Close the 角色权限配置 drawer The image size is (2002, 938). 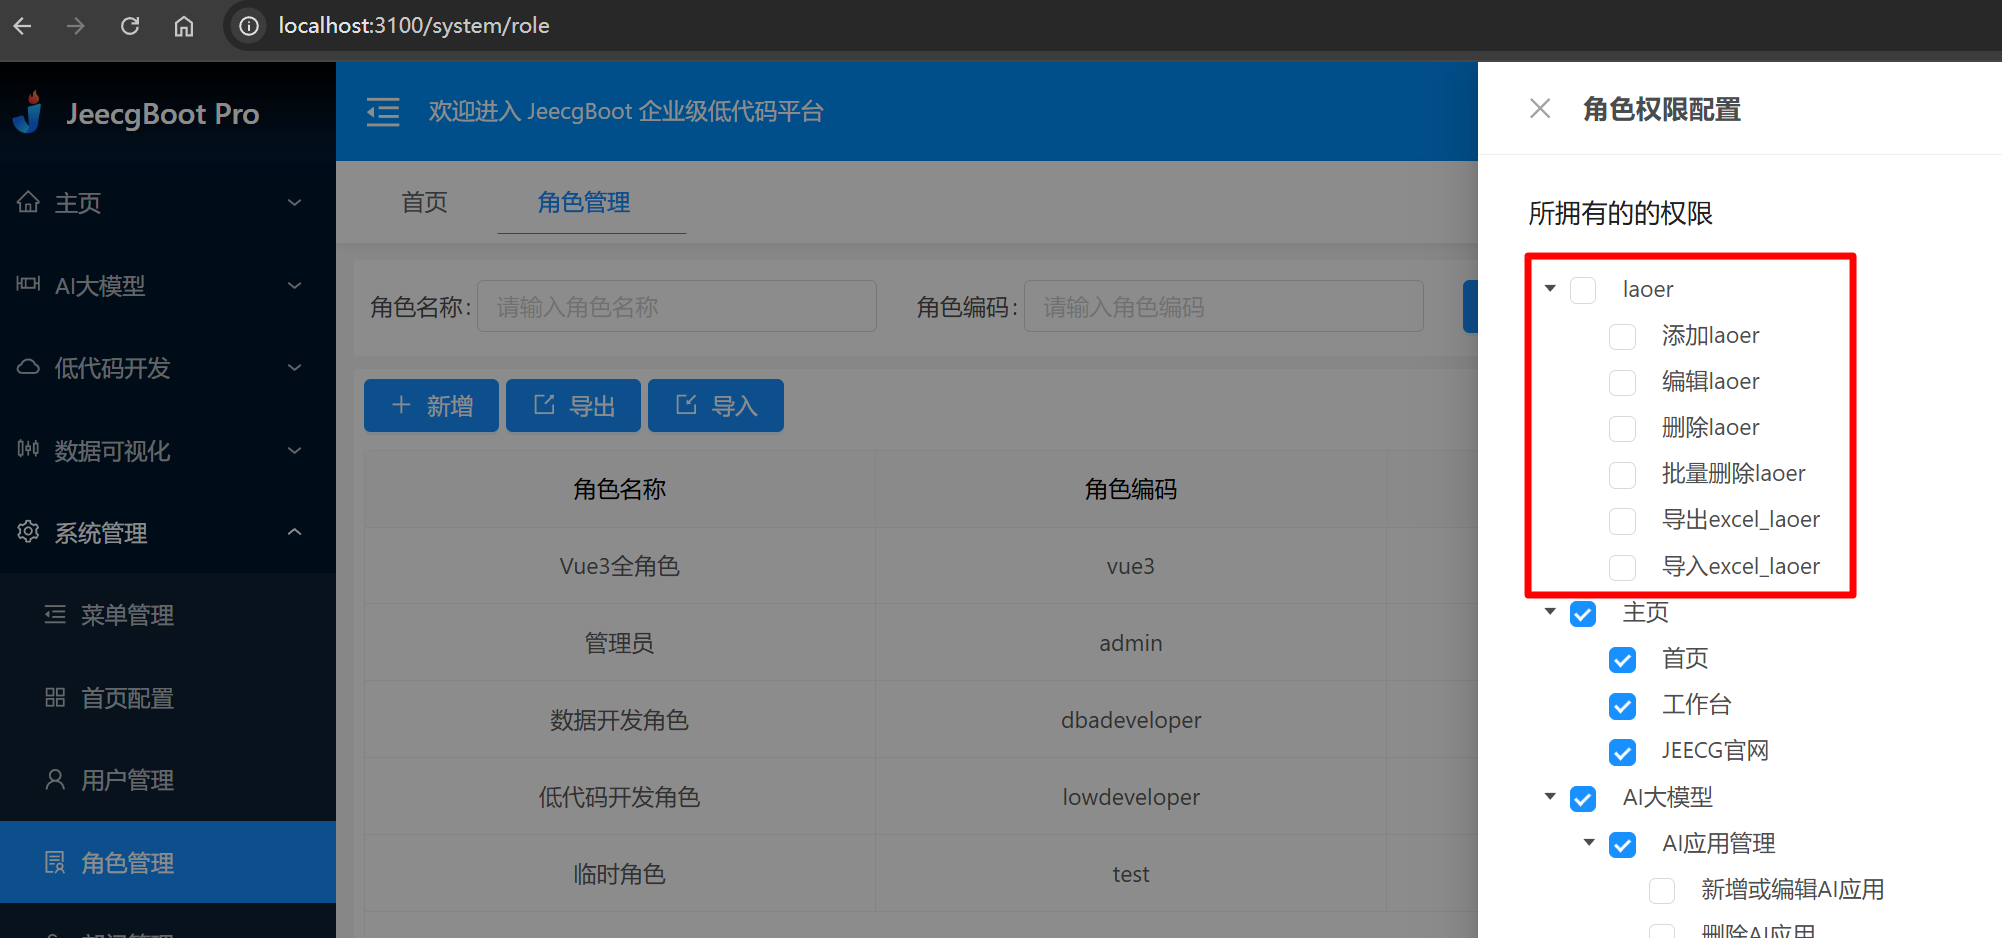[x=1539, y=108]
